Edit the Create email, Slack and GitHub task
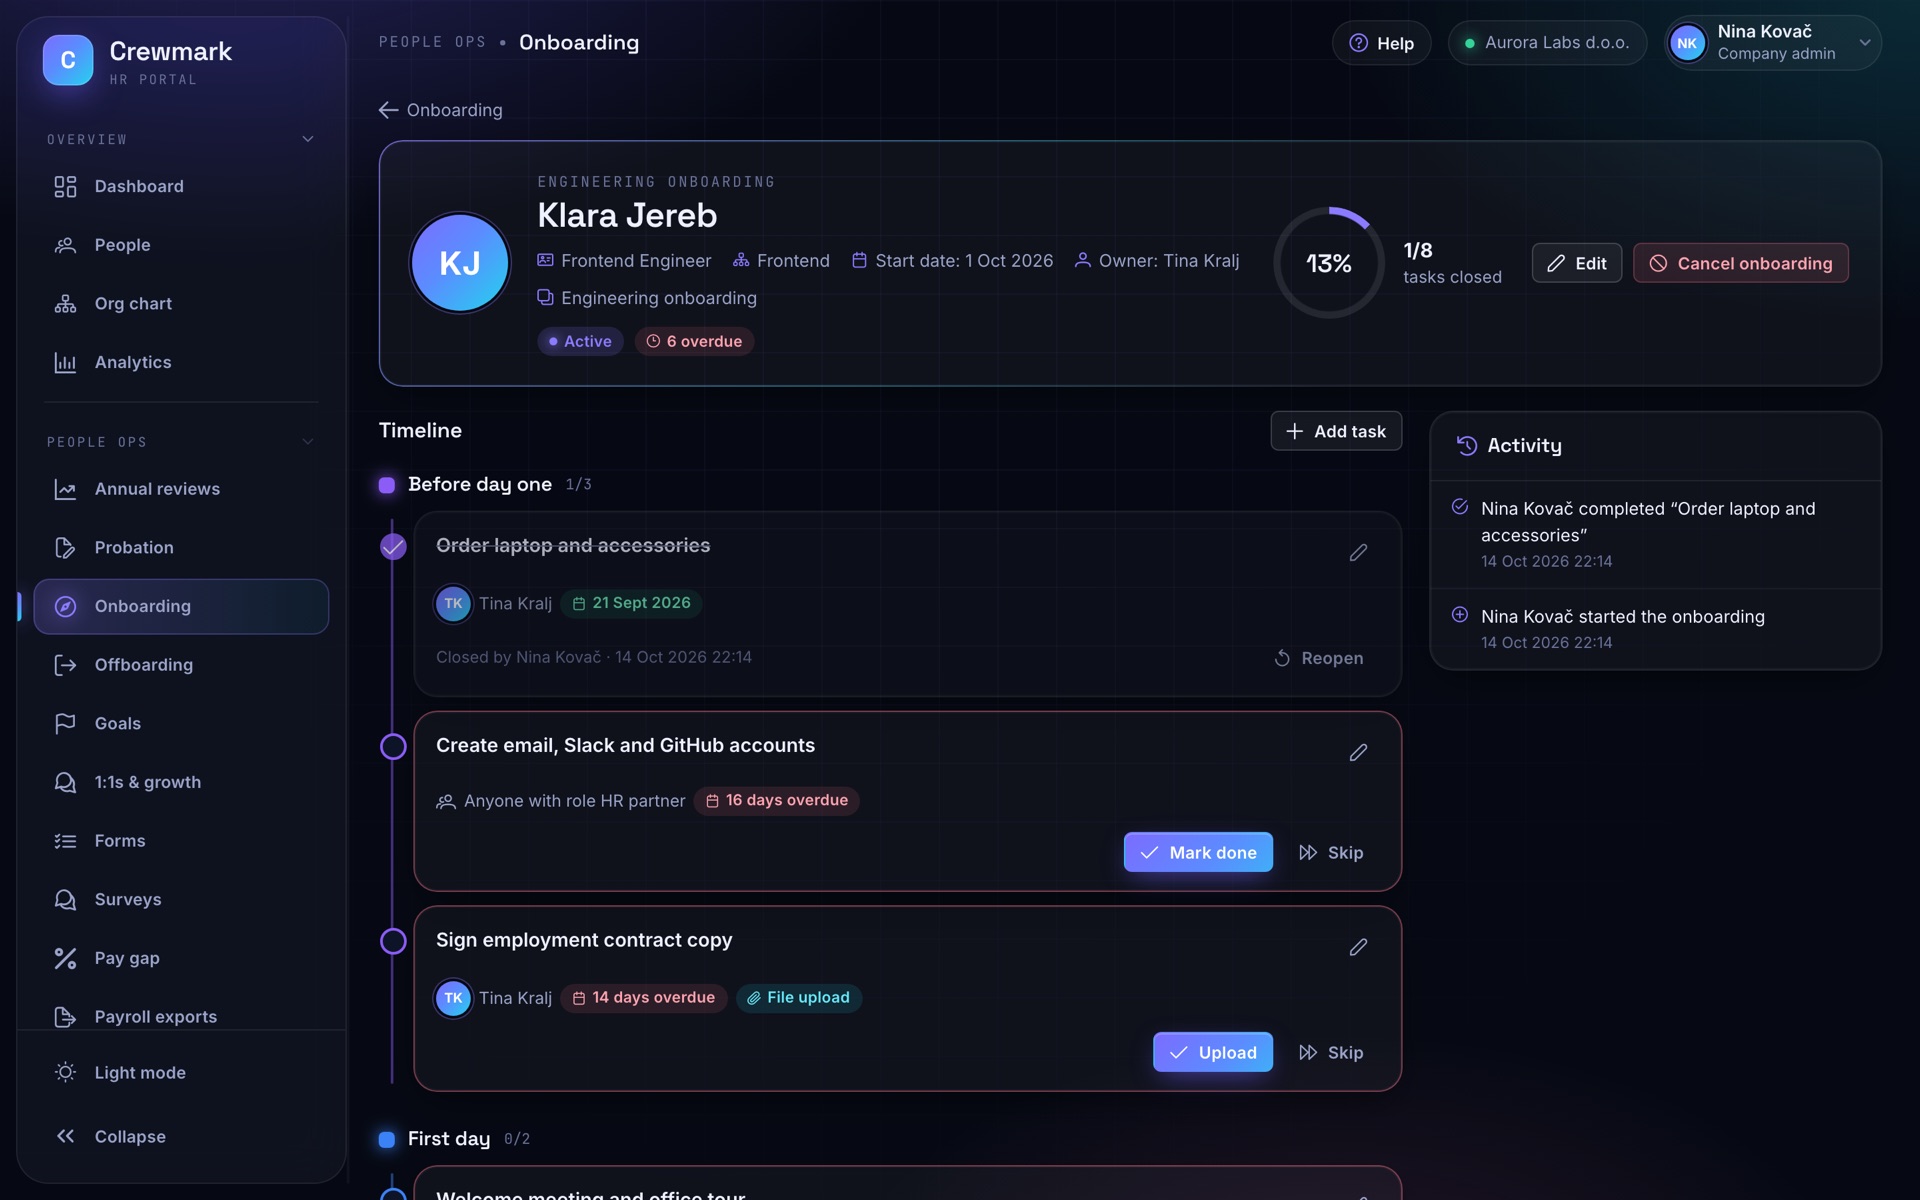Screen dimensions: 1920x1200 [x=1358, y=752]
